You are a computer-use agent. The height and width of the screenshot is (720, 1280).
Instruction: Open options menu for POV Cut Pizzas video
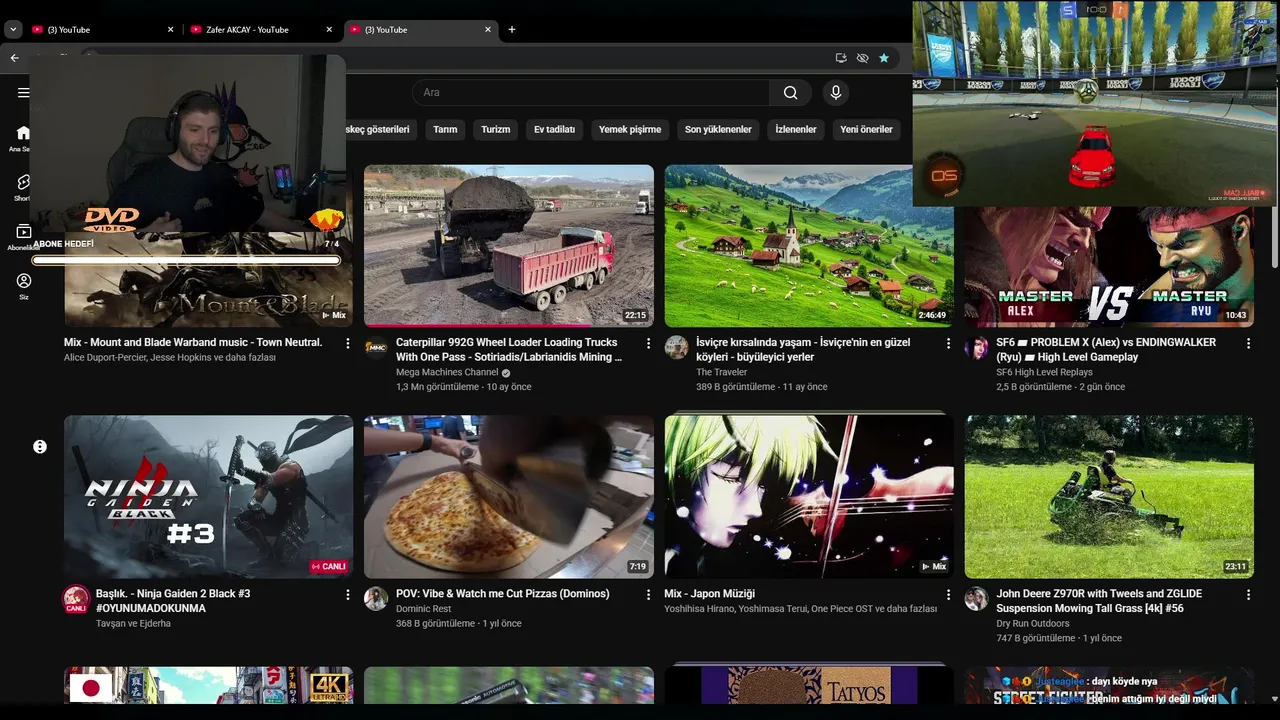[x=648, y=594]
